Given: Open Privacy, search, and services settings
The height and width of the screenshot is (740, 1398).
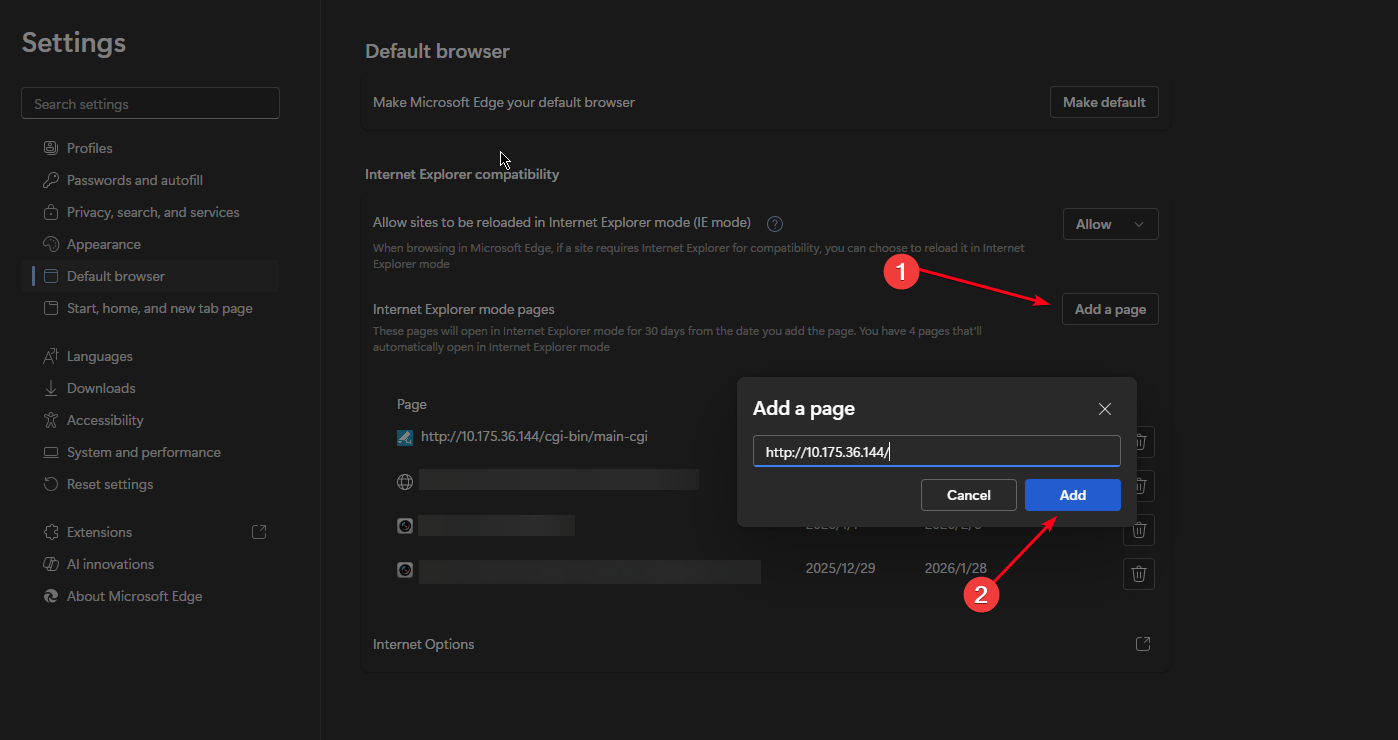Looking at the screenshot, I should 152,212.
